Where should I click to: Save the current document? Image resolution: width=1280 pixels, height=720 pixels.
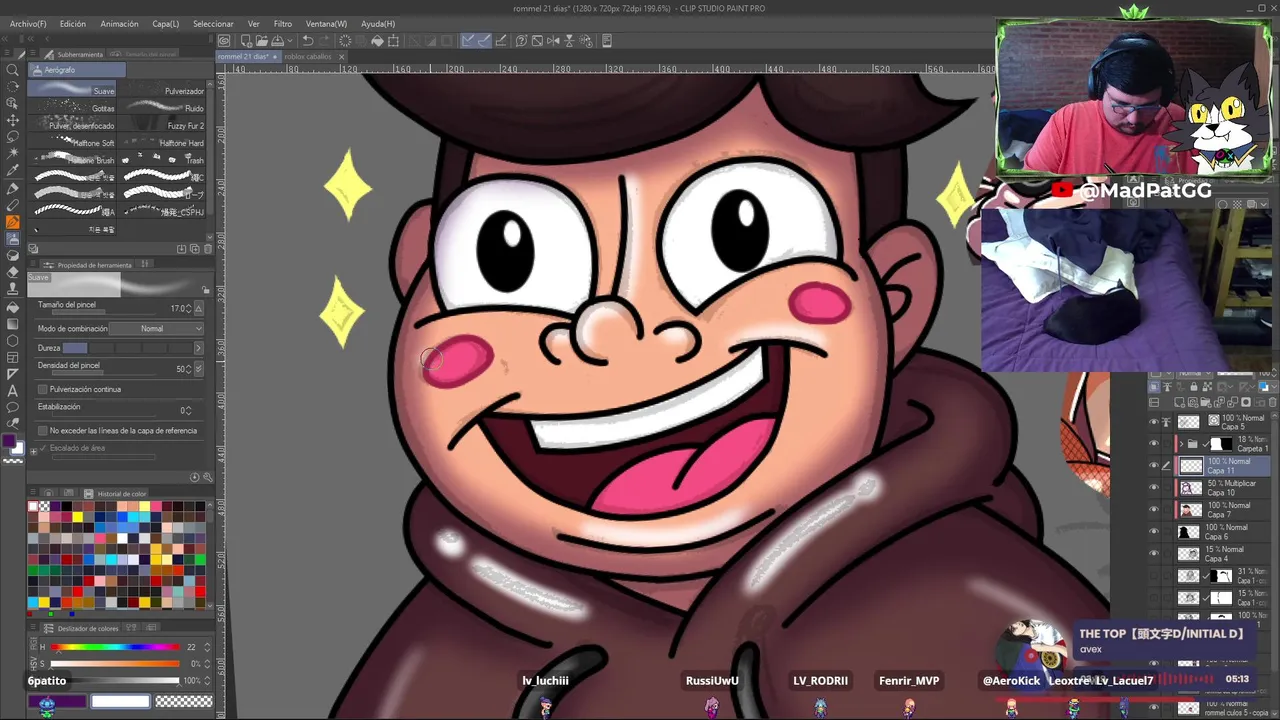(275, 41)
